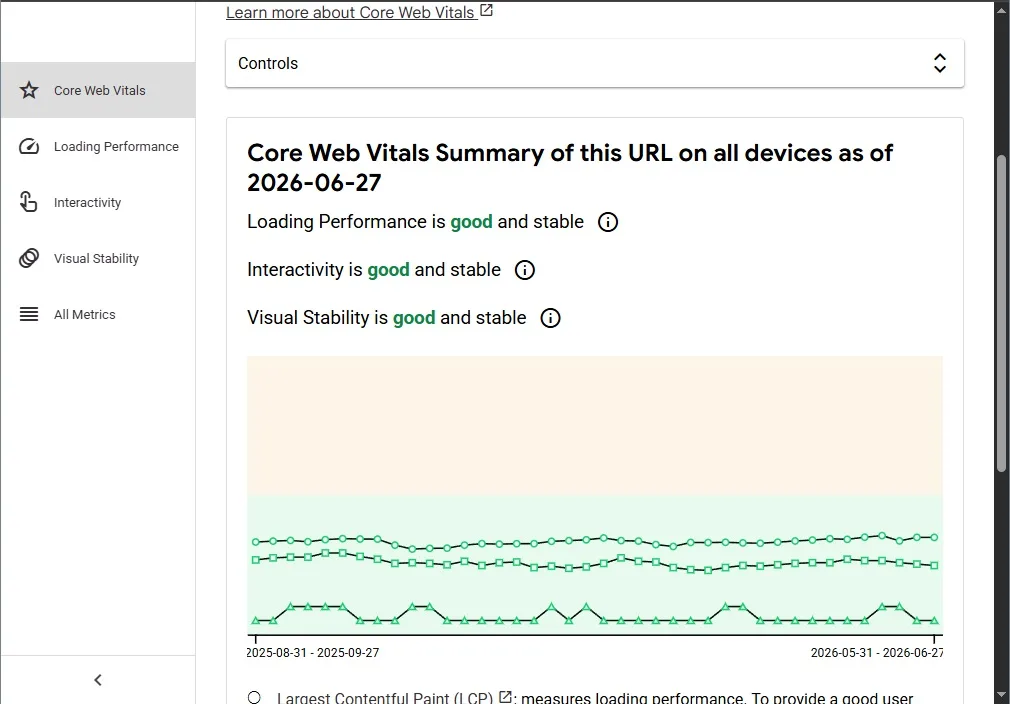Screen dimensions: 1010x704
Task: Click the Visual Stability overlapping circles icon
Action: point(28,258)
